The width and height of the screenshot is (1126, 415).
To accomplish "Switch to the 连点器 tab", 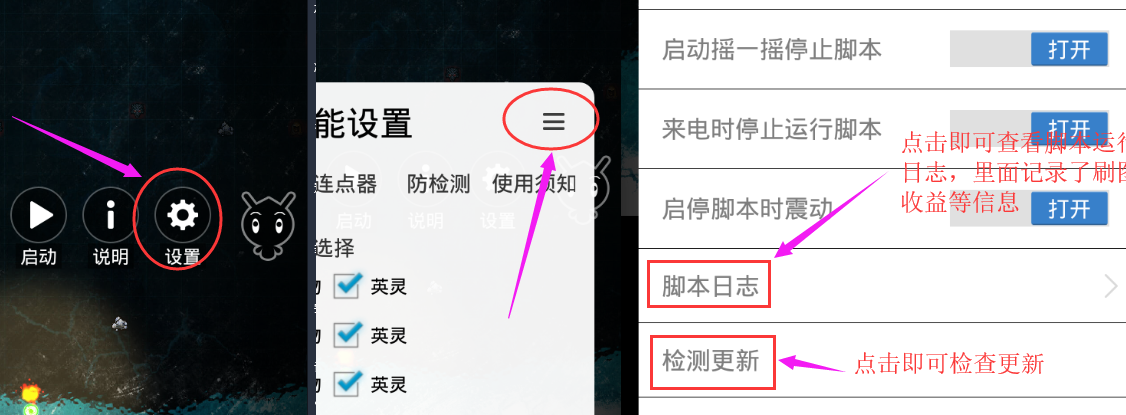I will point(345,184).
